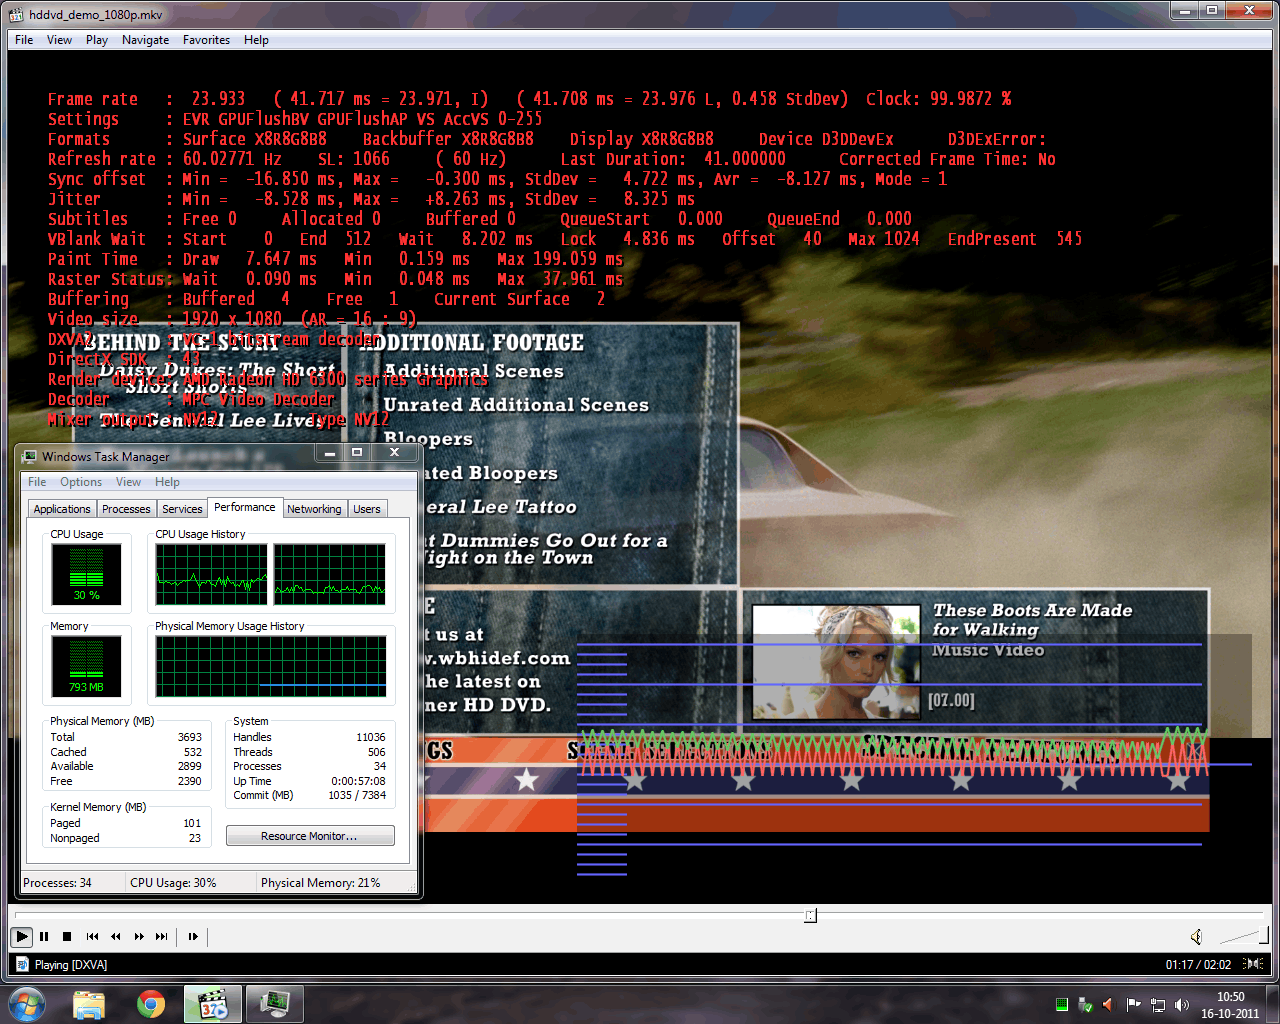This screenshot has height=1024, width=1280.
Task: Click the Safely Remove Hardware tray icon
Action: (x=1085, y=1004)
